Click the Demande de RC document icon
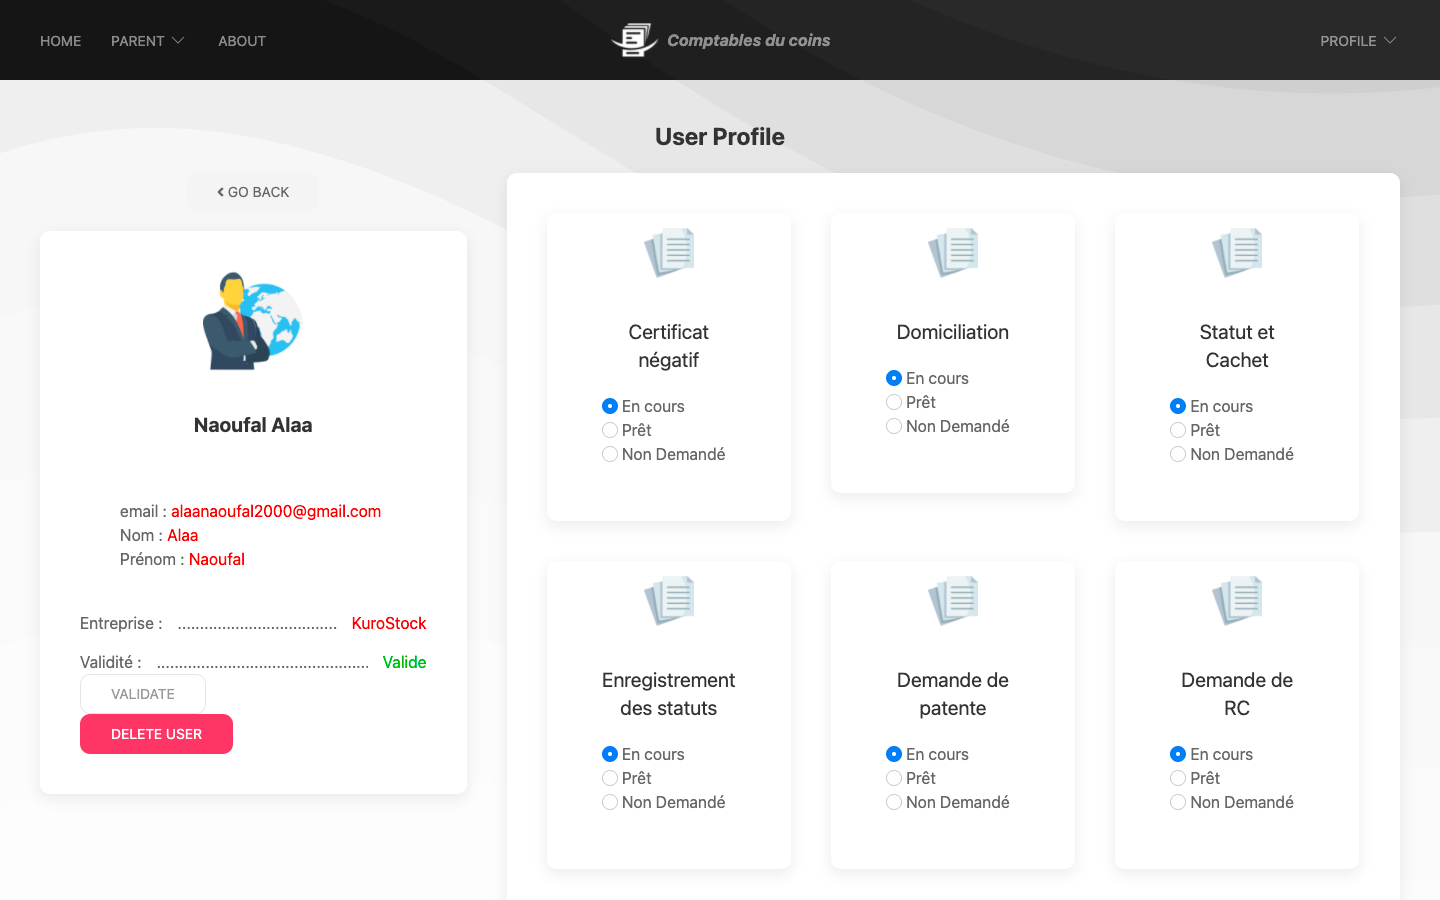 click(1237, 600)
